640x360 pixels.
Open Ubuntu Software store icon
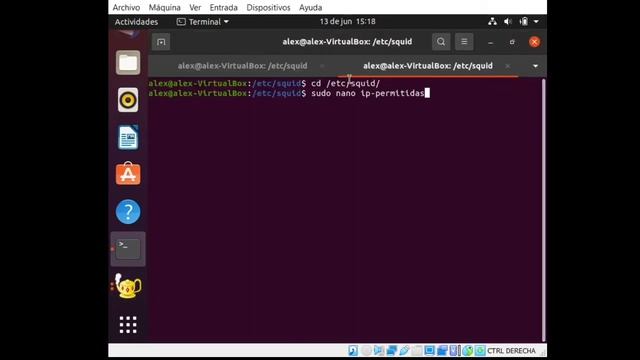pyautogui.click(x=128, y=174)
